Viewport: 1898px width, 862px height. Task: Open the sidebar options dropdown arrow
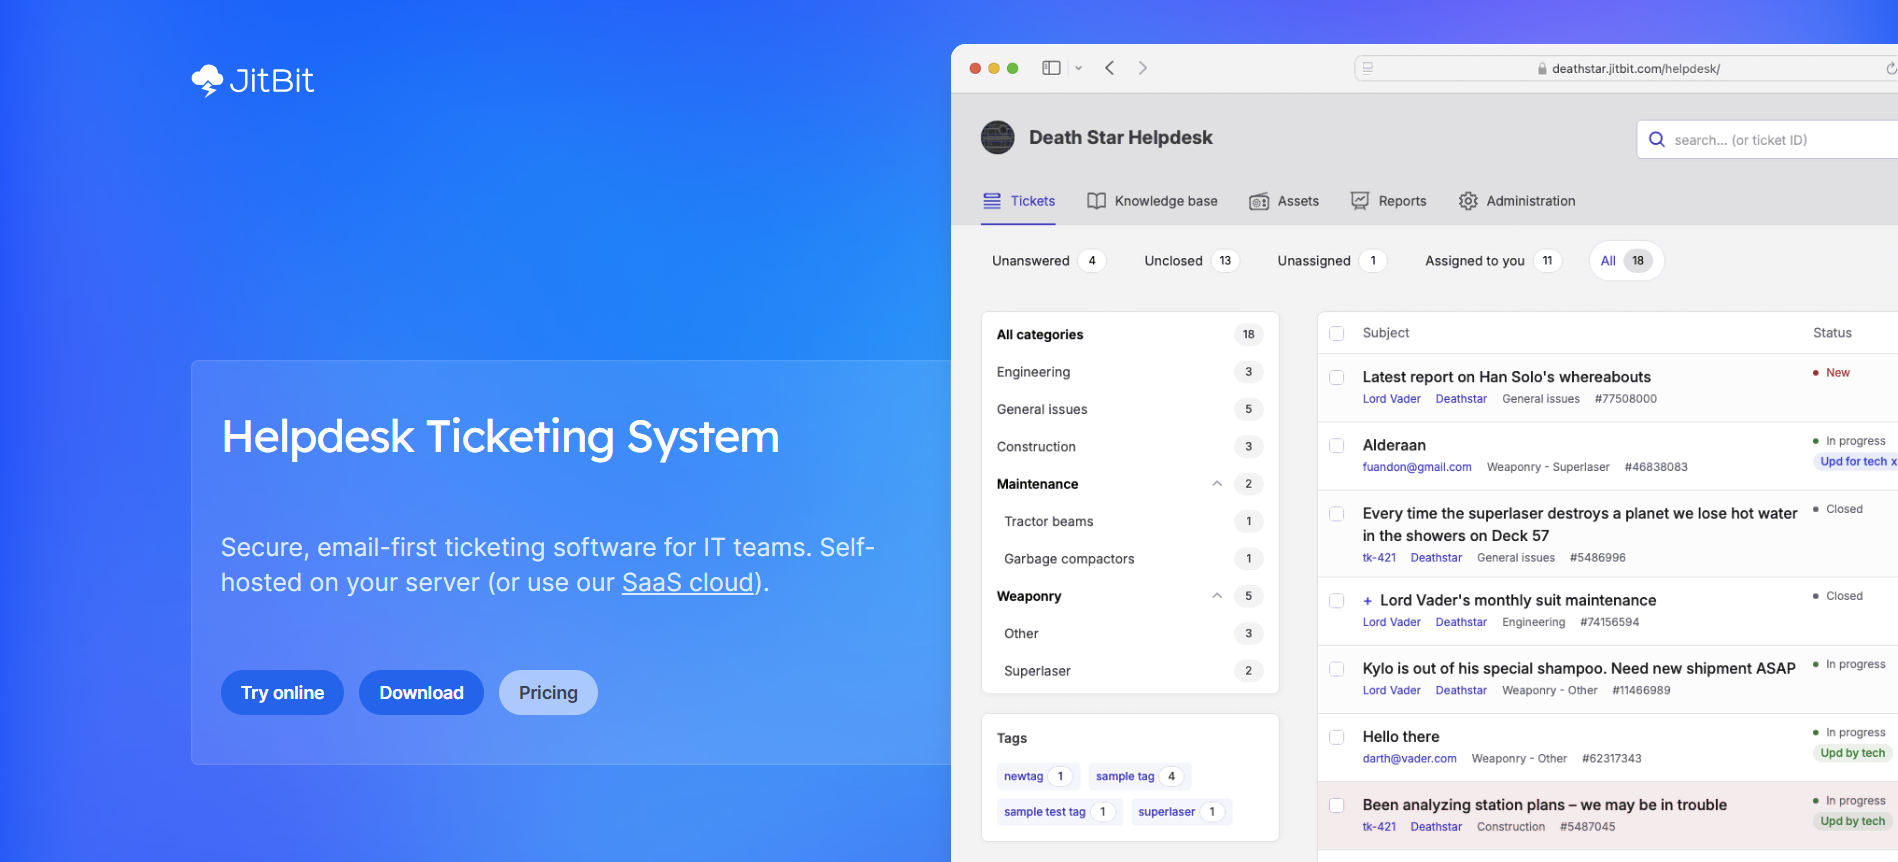click(1079, 68)
